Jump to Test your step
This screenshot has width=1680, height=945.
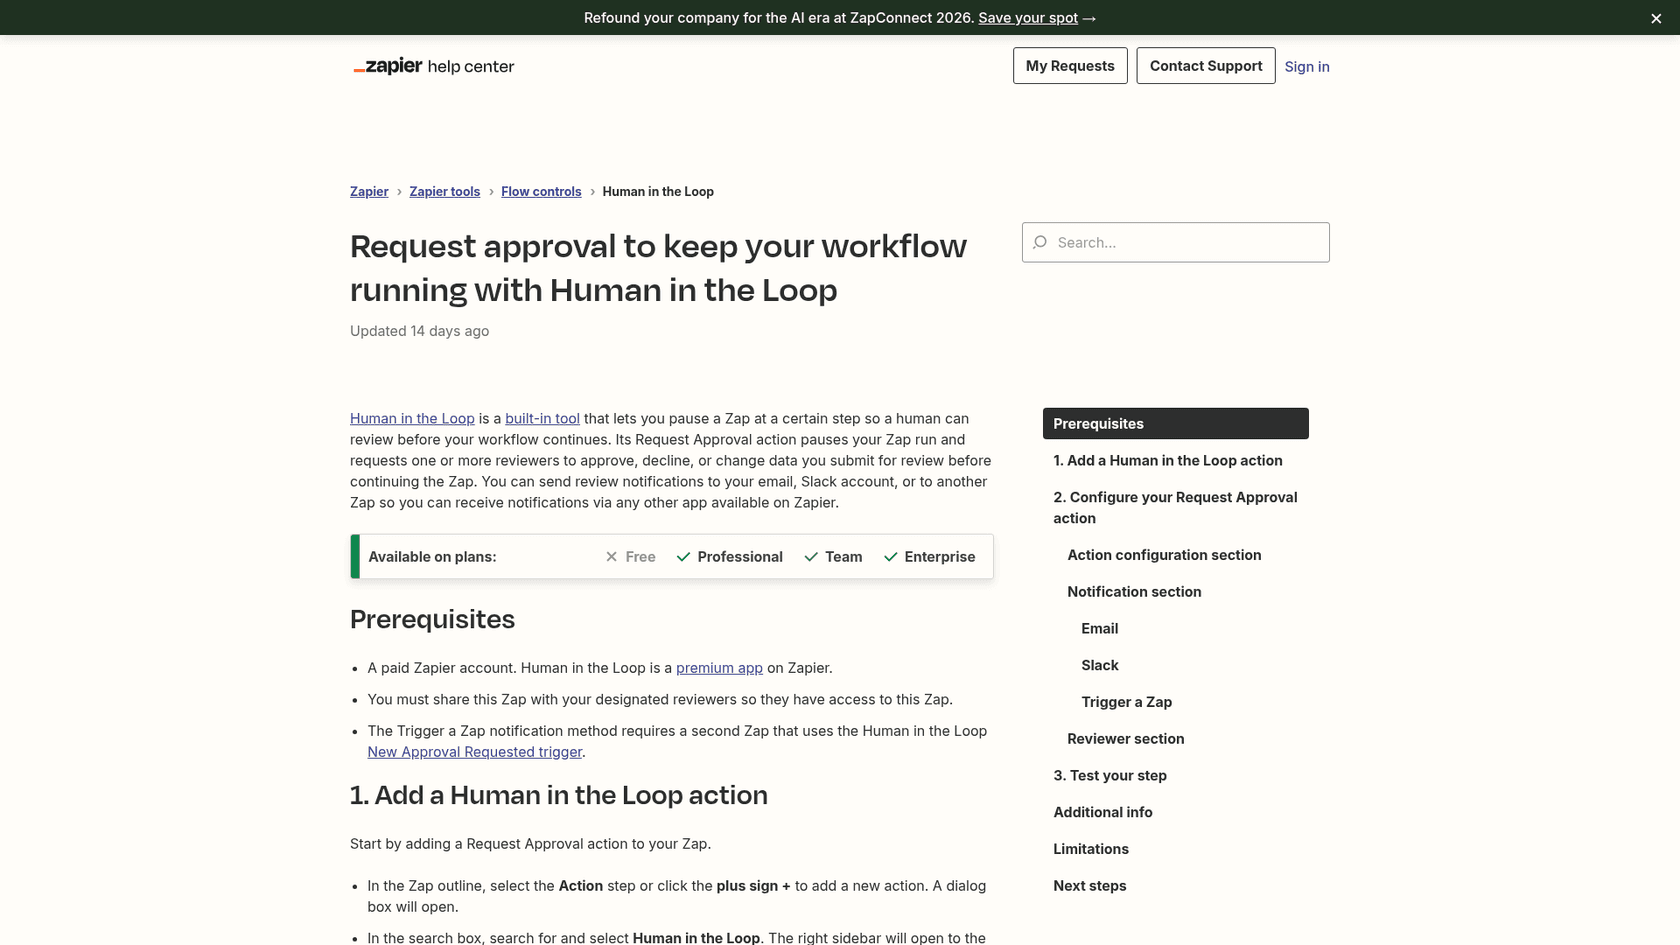point(1110,775)
